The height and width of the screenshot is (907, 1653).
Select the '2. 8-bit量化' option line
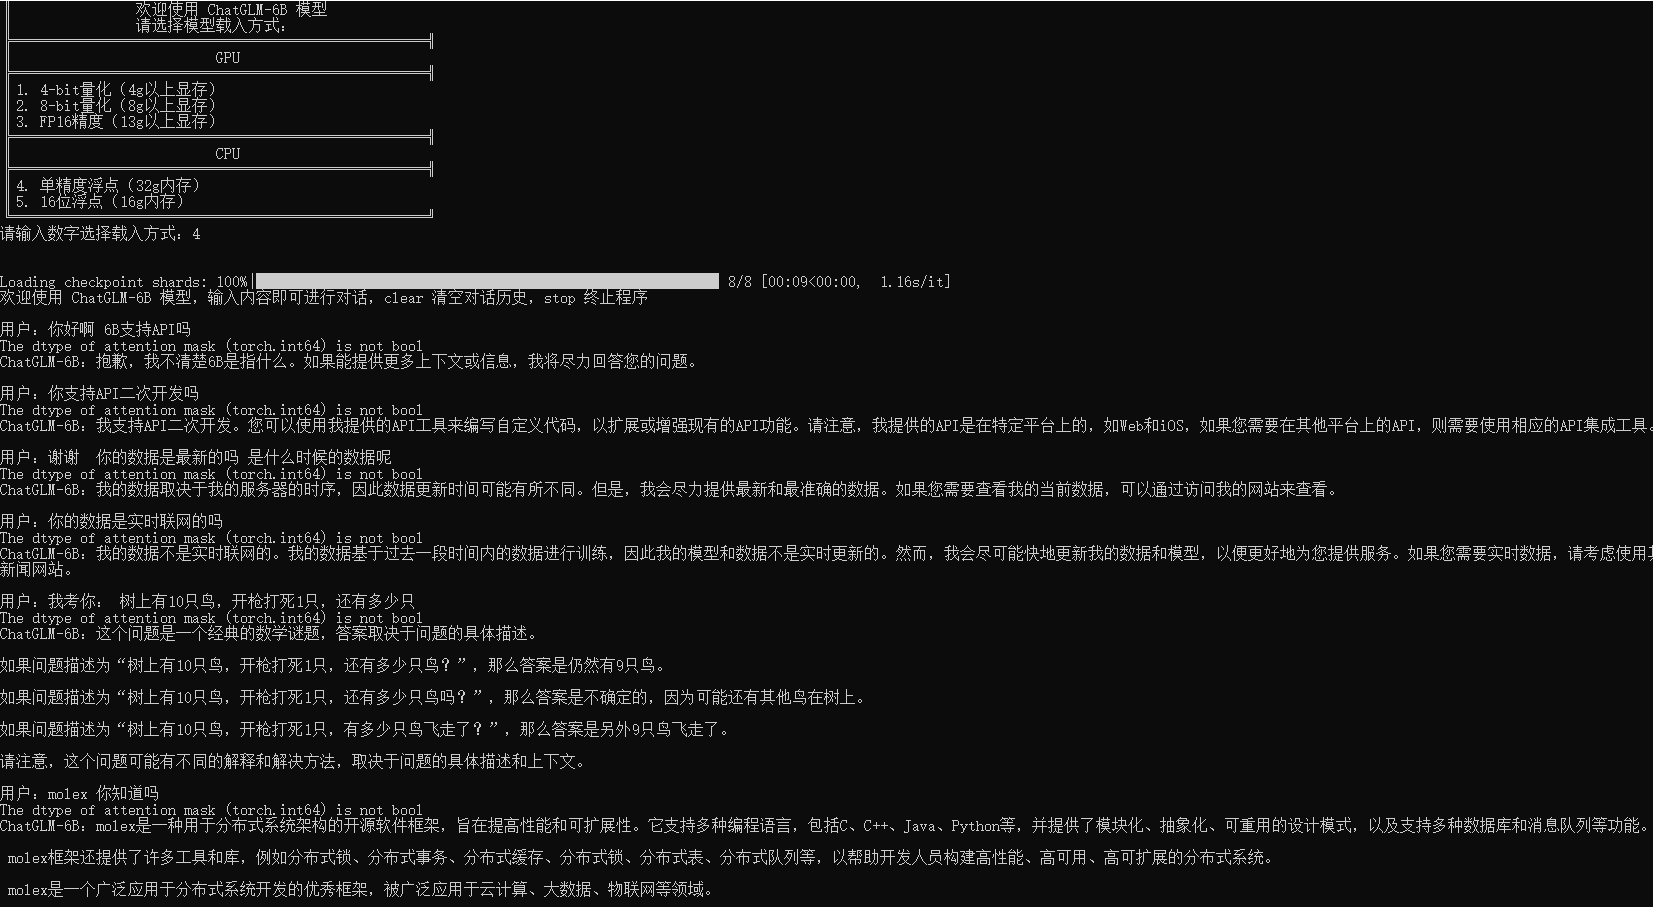coord(116,106)
